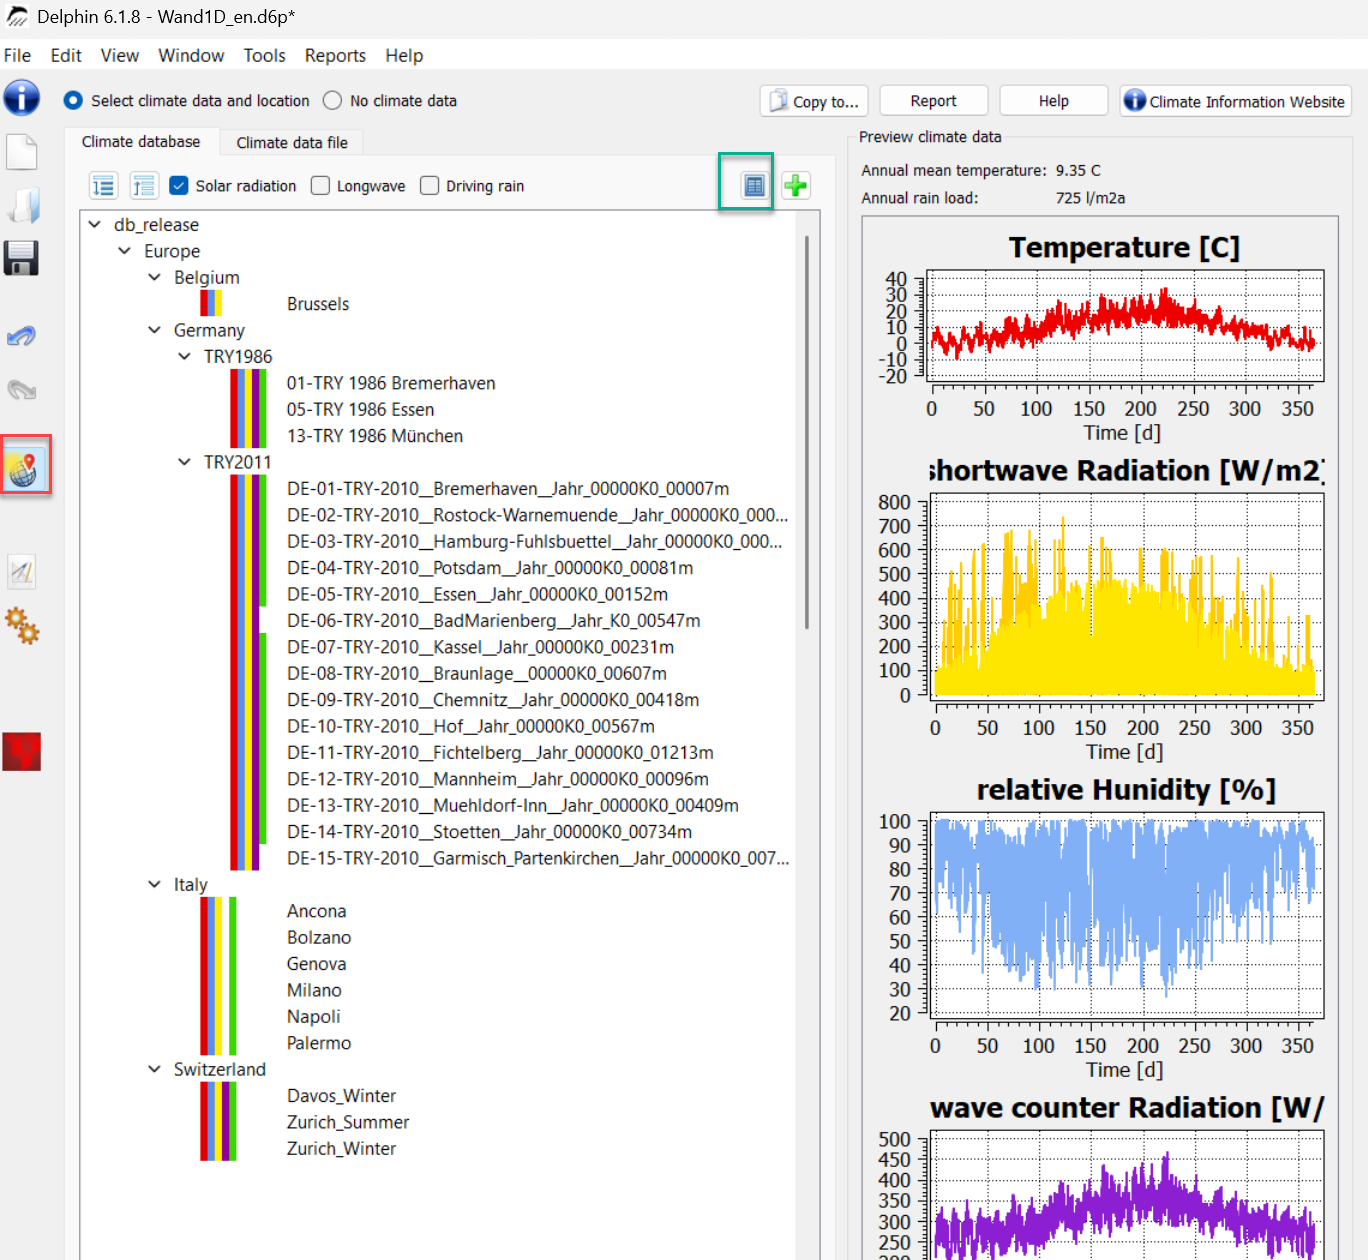Click the Report button
The height and width of the screenshot is (1260, 1368).
click(x=934, y=101)
